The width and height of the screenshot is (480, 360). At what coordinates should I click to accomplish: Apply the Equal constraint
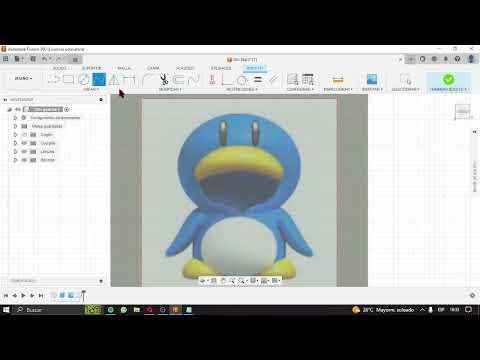point(258,79)
